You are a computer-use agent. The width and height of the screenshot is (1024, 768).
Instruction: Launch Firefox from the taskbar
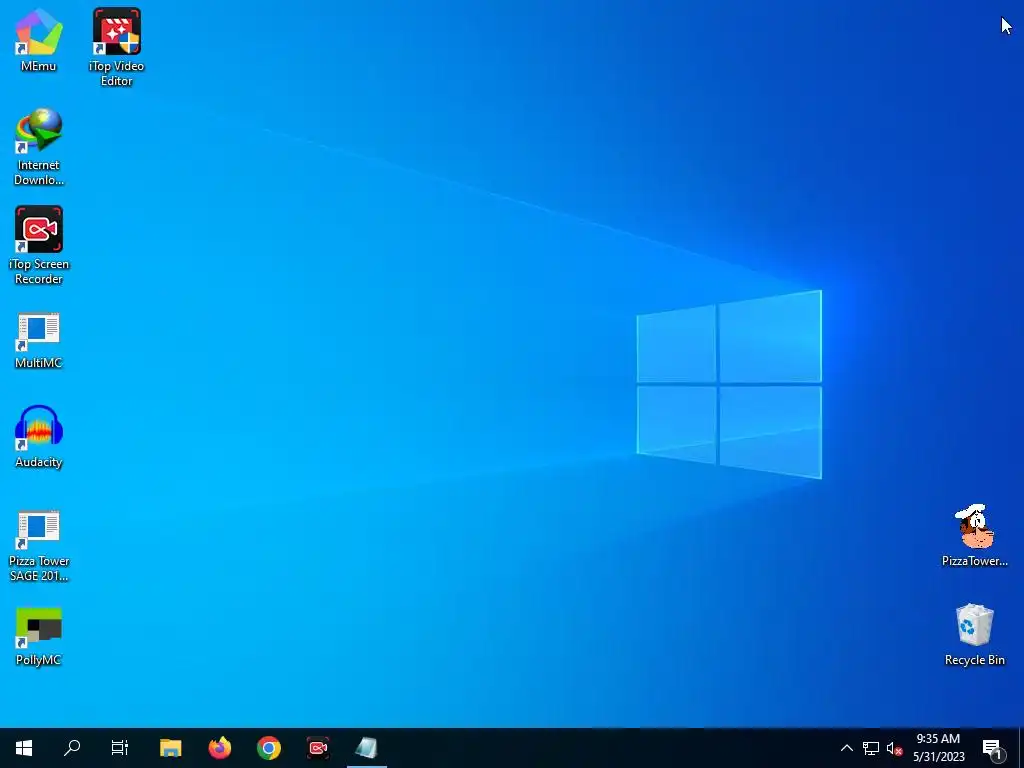(x=220, y=748)
